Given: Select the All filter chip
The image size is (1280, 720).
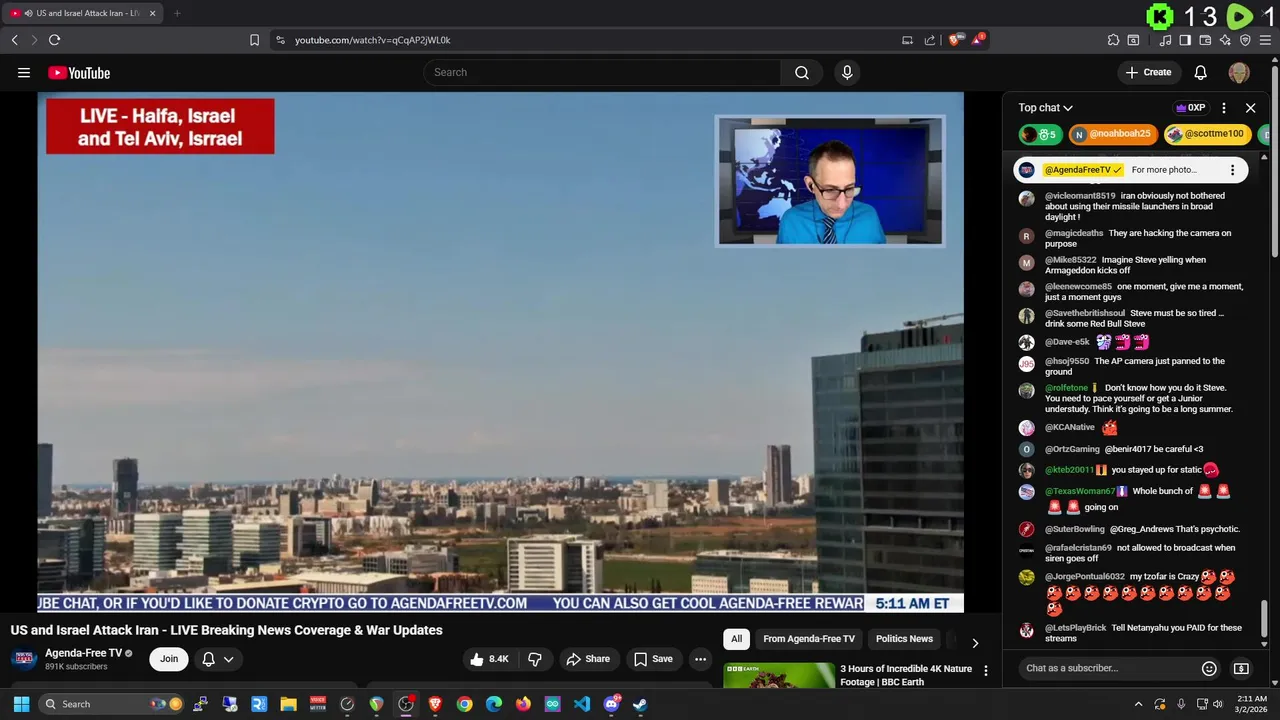Looking at the screenshot, I should (736, 639).
